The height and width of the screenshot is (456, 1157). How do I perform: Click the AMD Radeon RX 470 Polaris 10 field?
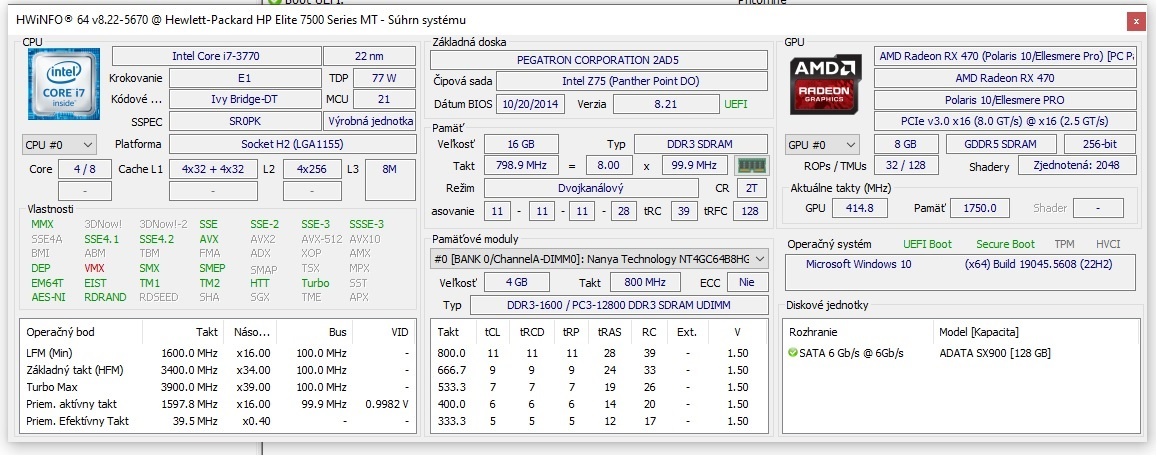coord(1005,56)
